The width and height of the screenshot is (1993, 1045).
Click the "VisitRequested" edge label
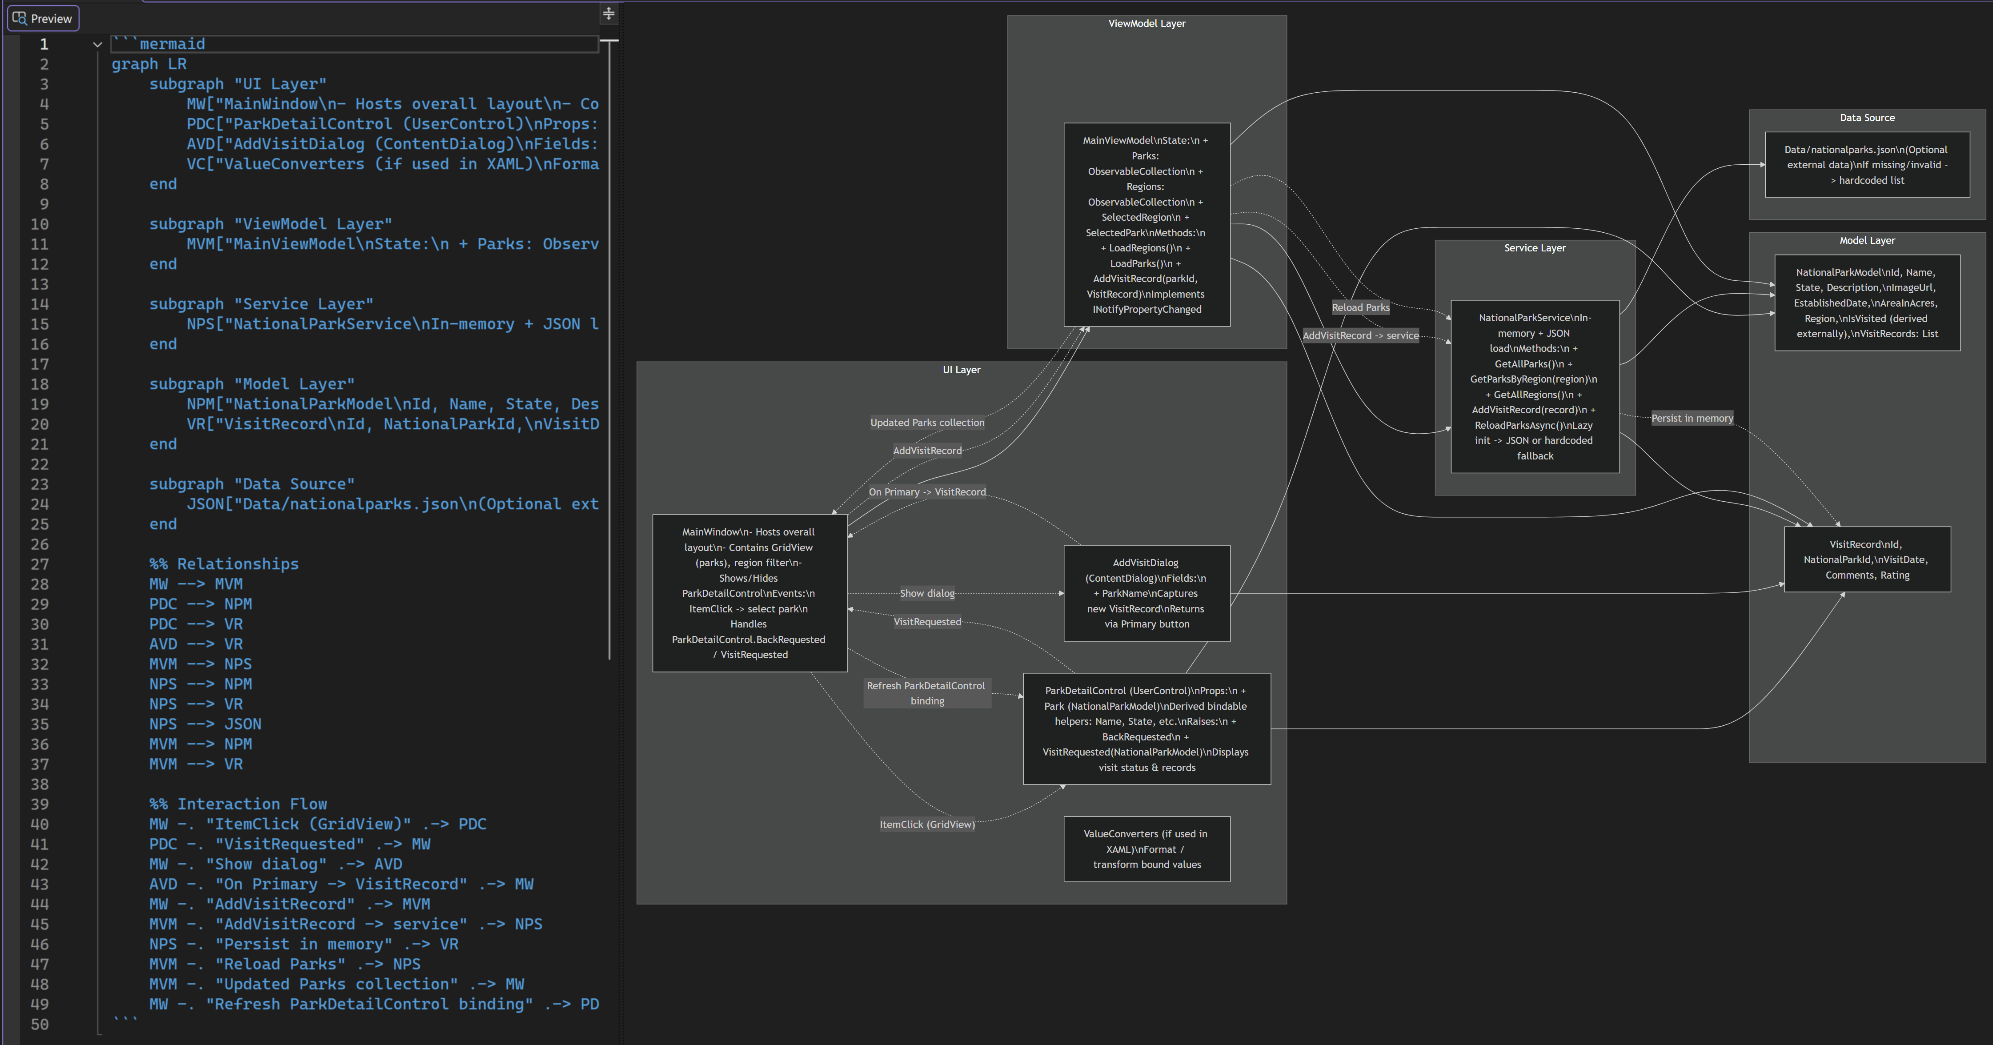[927, 622]
